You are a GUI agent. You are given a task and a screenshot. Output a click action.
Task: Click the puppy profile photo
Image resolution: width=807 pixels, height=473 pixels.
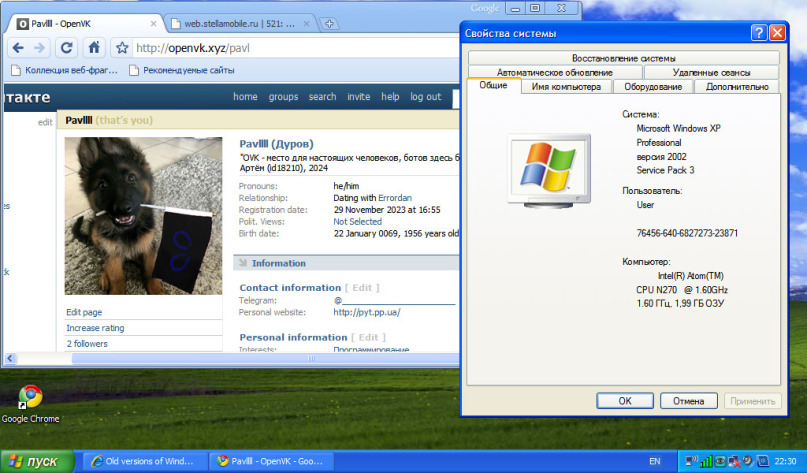[143, 216]
